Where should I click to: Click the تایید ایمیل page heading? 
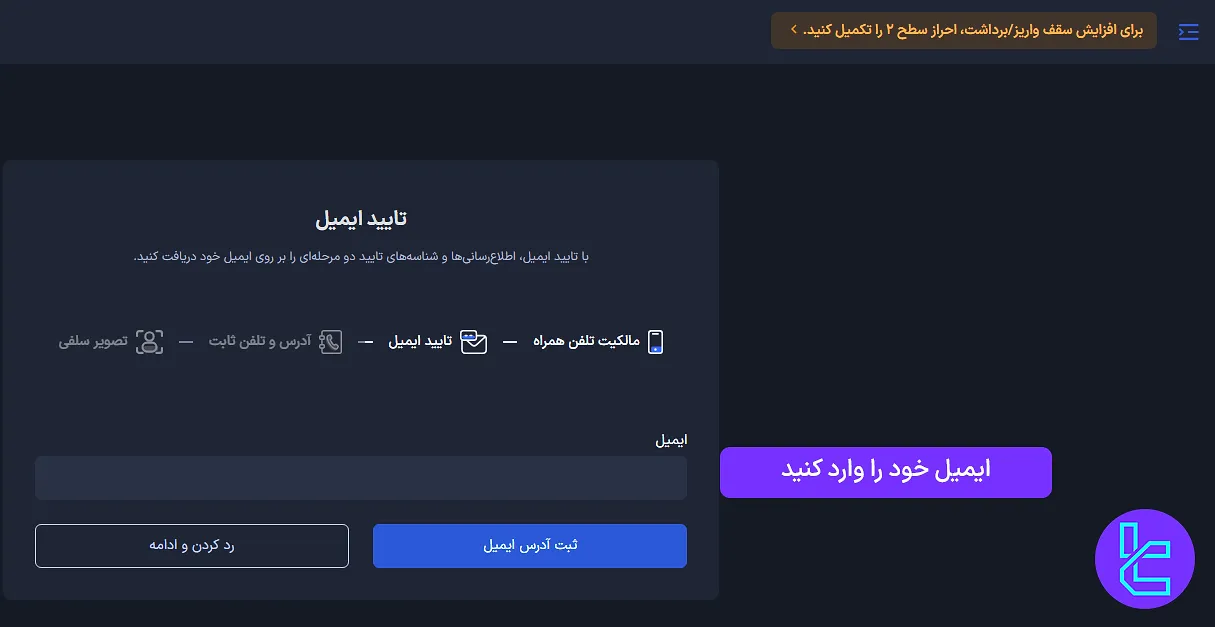359,217
